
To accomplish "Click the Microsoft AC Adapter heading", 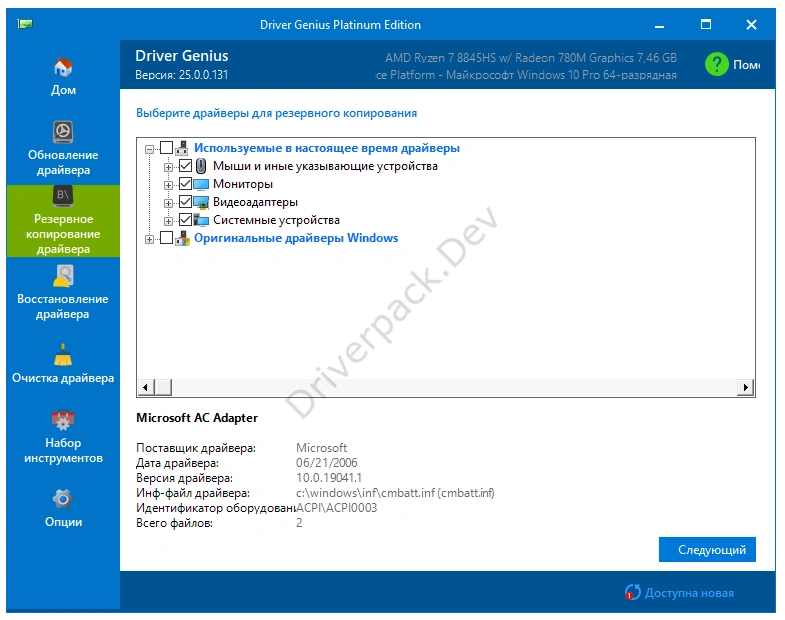I will [197, 418].
